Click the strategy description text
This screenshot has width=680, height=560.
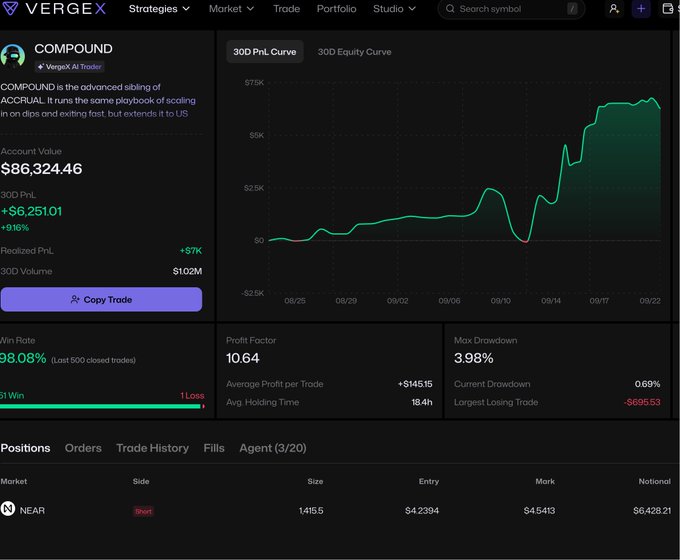click(x=98, y=100)
